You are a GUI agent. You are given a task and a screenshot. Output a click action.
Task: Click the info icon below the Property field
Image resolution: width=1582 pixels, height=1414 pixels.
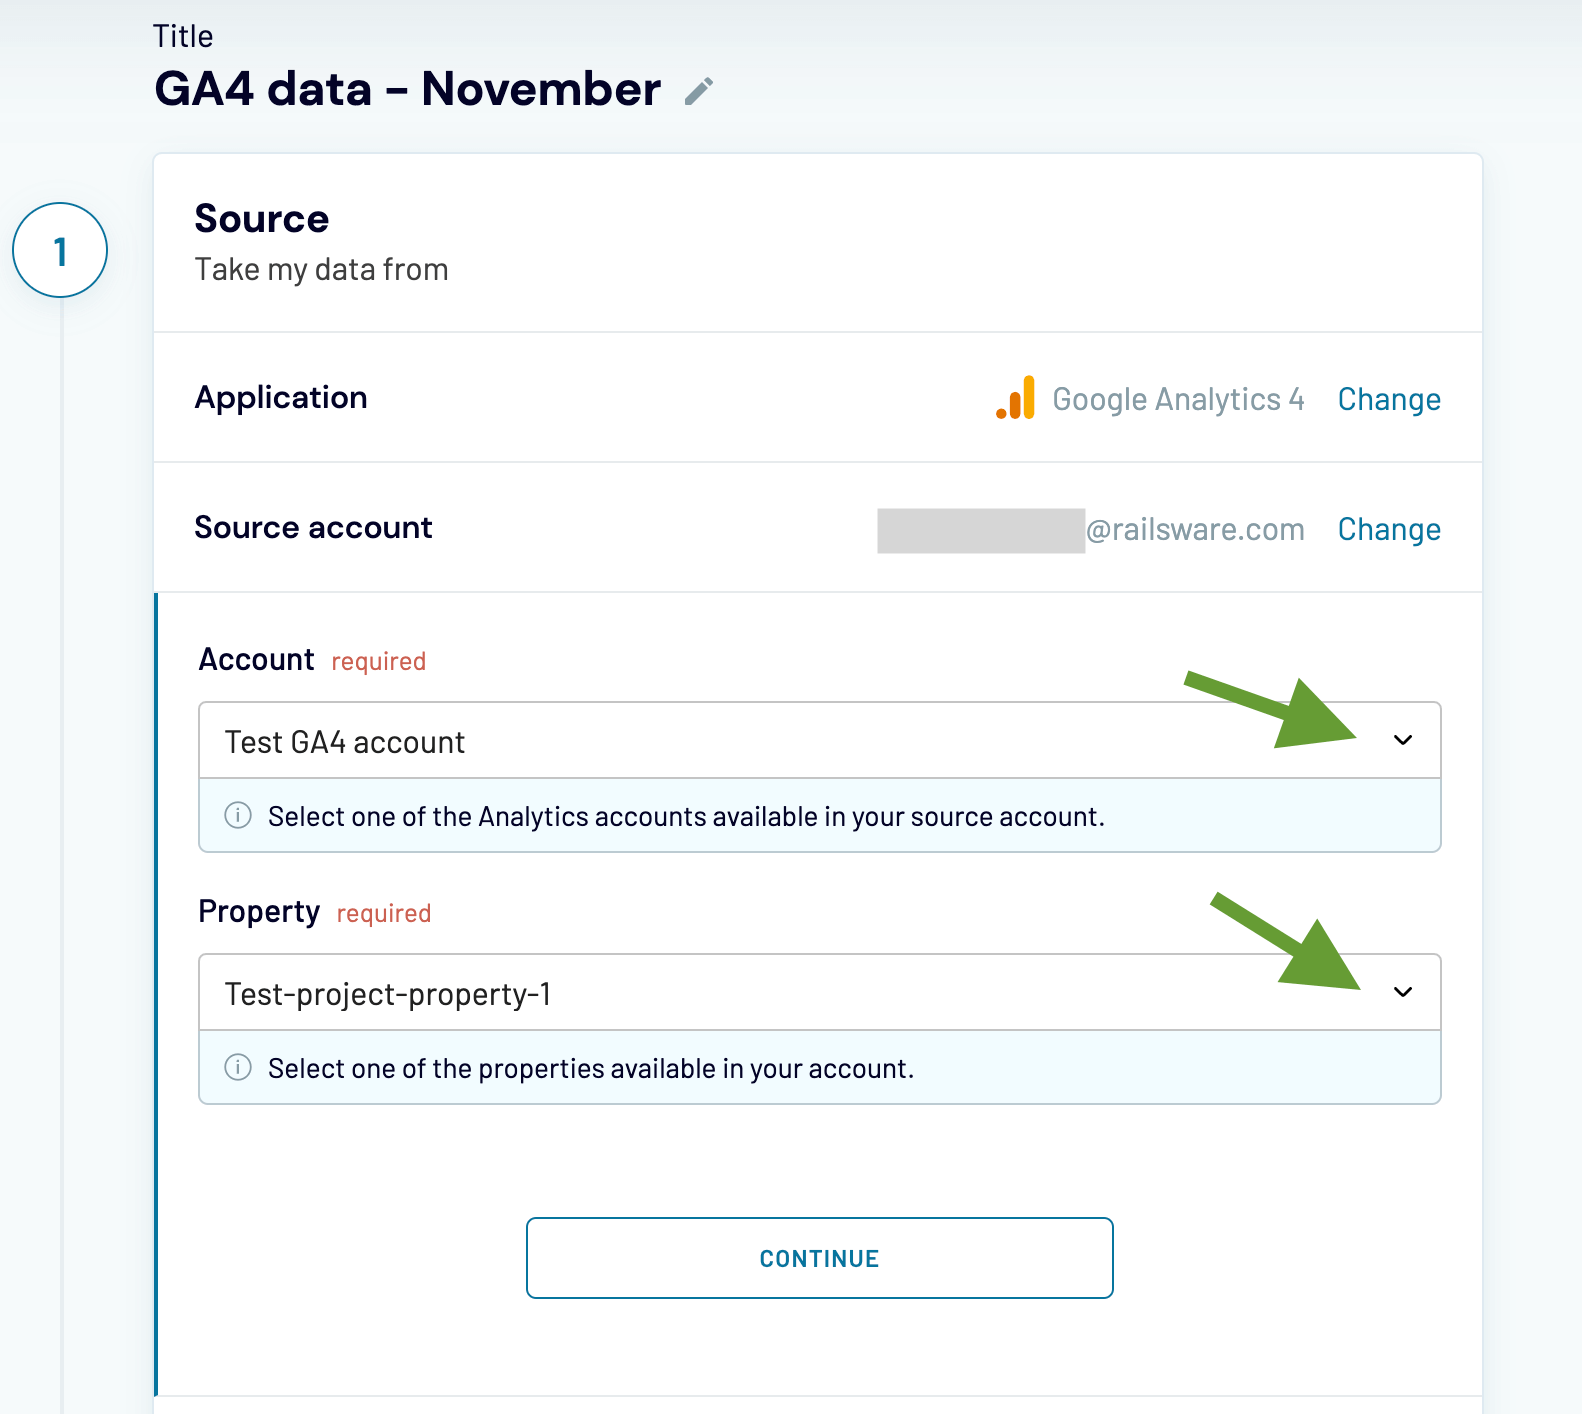237,1068
